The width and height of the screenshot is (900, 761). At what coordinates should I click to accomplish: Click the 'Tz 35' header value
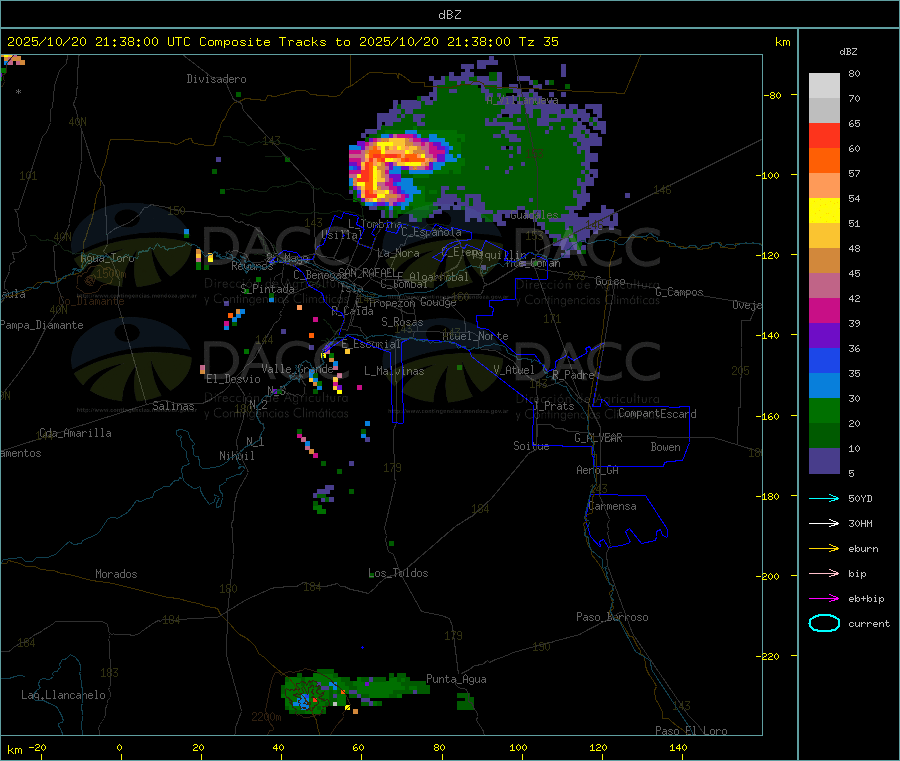click(538, 42)
